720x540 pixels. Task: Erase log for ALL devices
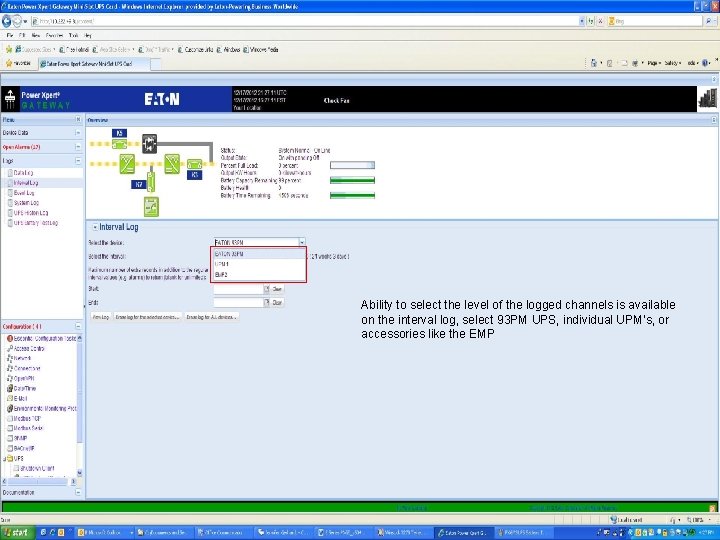[211, 317]
